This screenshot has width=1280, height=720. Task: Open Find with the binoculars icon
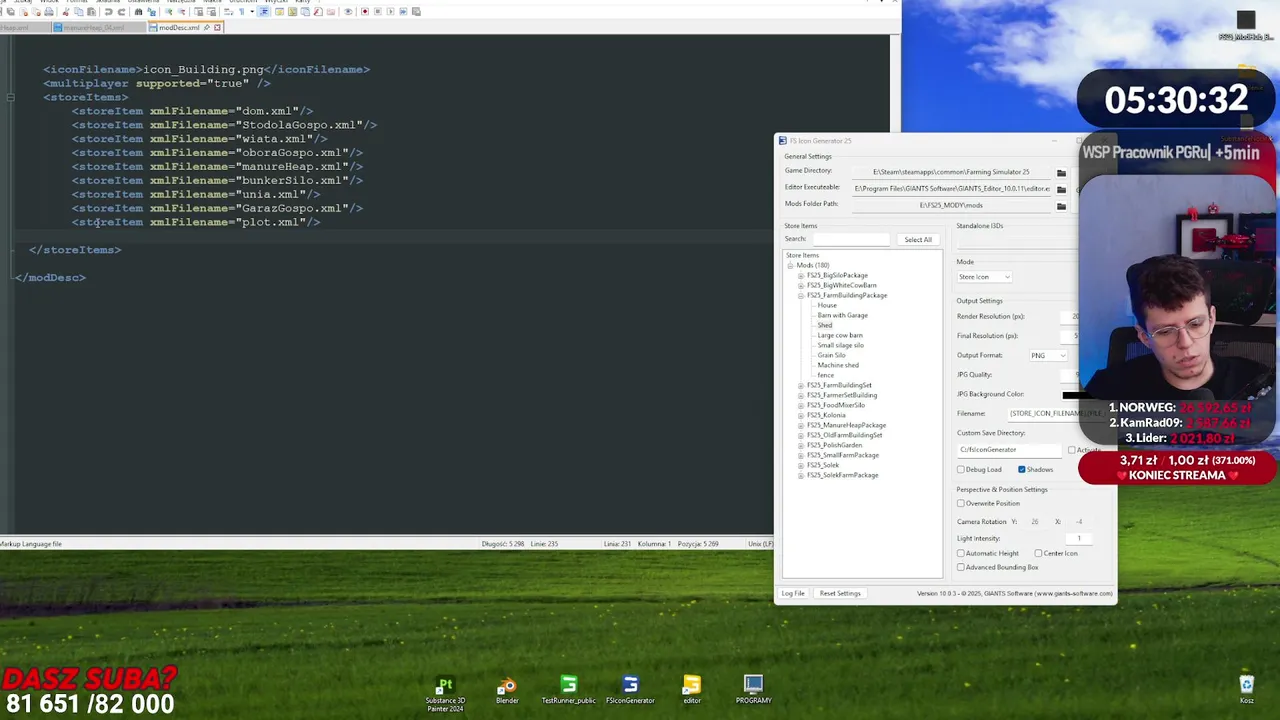coord(138,12)
